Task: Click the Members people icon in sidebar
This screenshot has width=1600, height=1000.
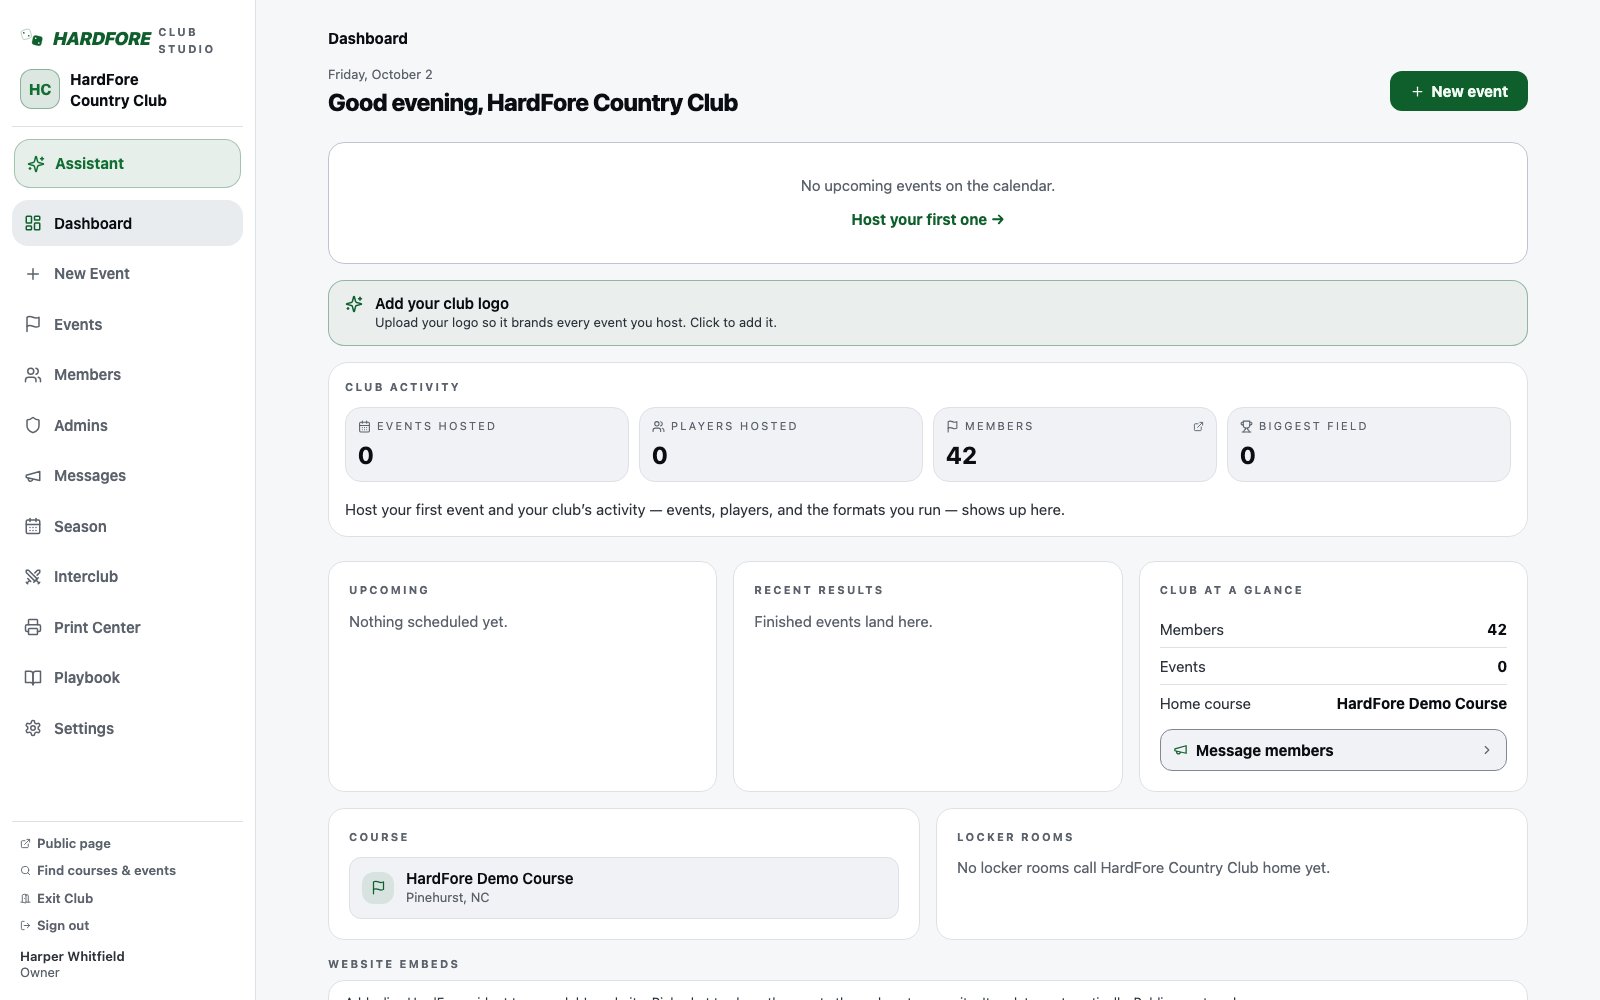Action: click(33, 375)
